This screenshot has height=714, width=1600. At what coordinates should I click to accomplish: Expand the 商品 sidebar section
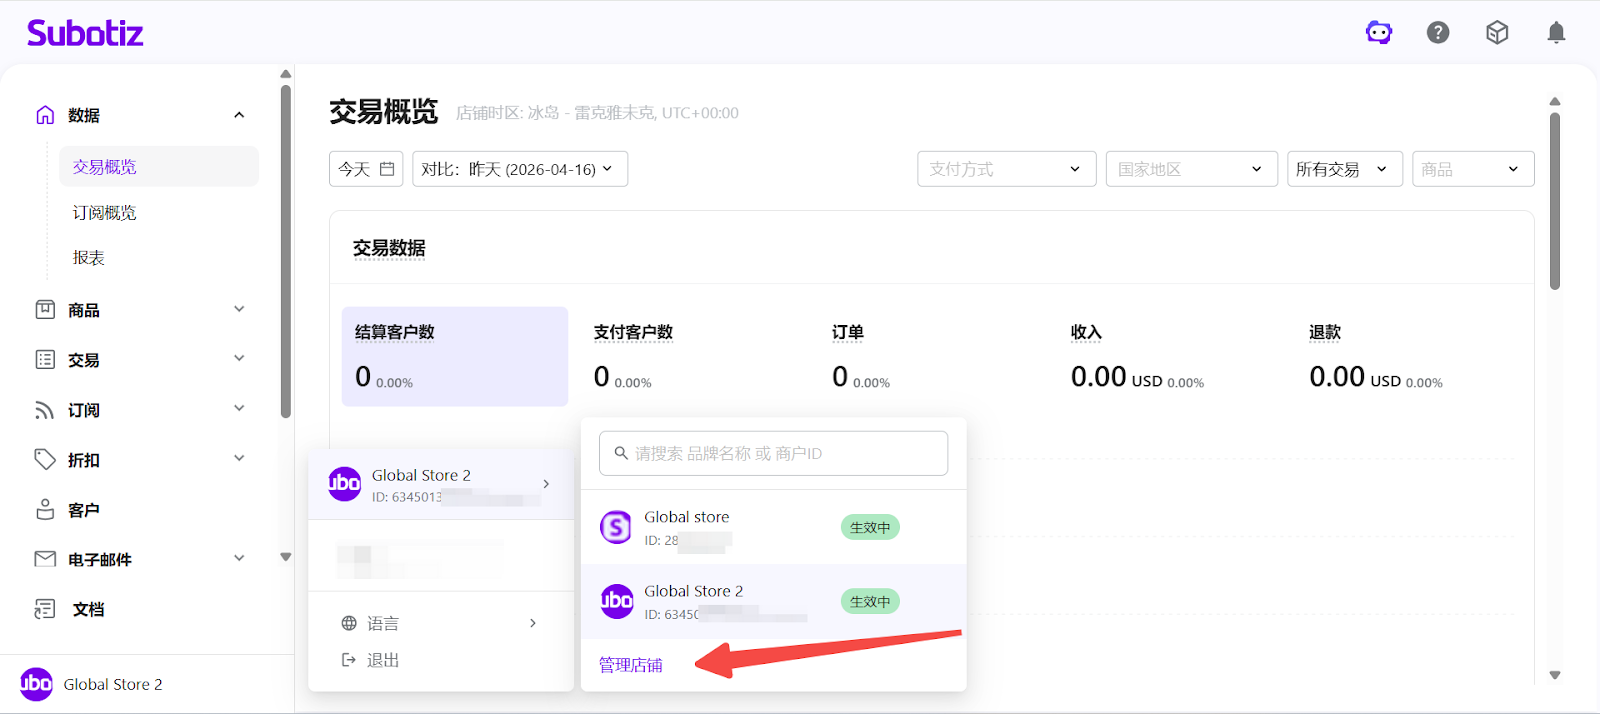[239, 310]
